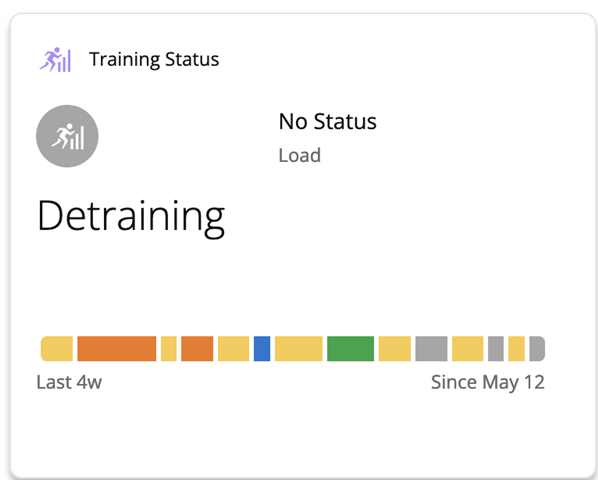The image size is (598, 480).
Task: Click the Load text under No Status
Action: [300, 156]
